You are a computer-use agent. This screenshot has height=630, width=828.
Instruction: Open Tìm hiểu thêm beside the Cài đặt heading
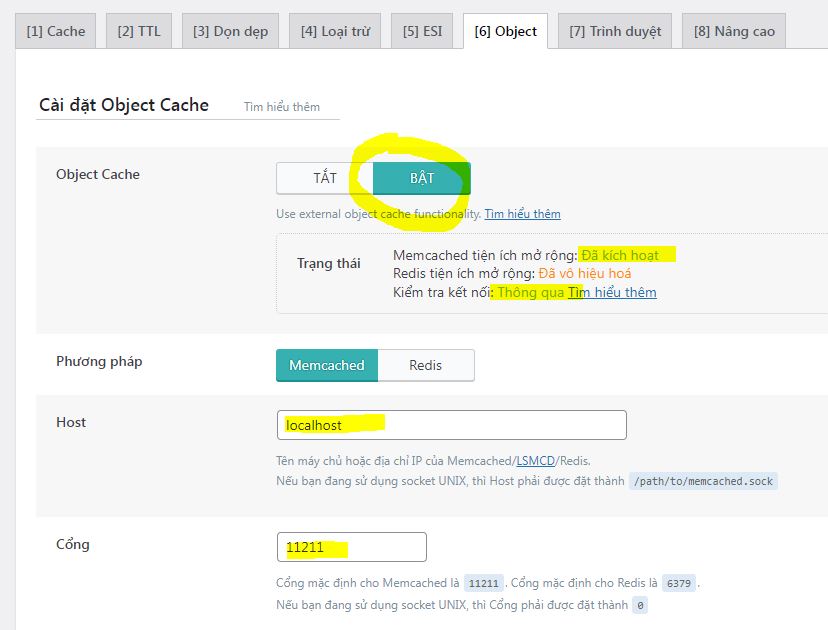click(x=282, y=107)
